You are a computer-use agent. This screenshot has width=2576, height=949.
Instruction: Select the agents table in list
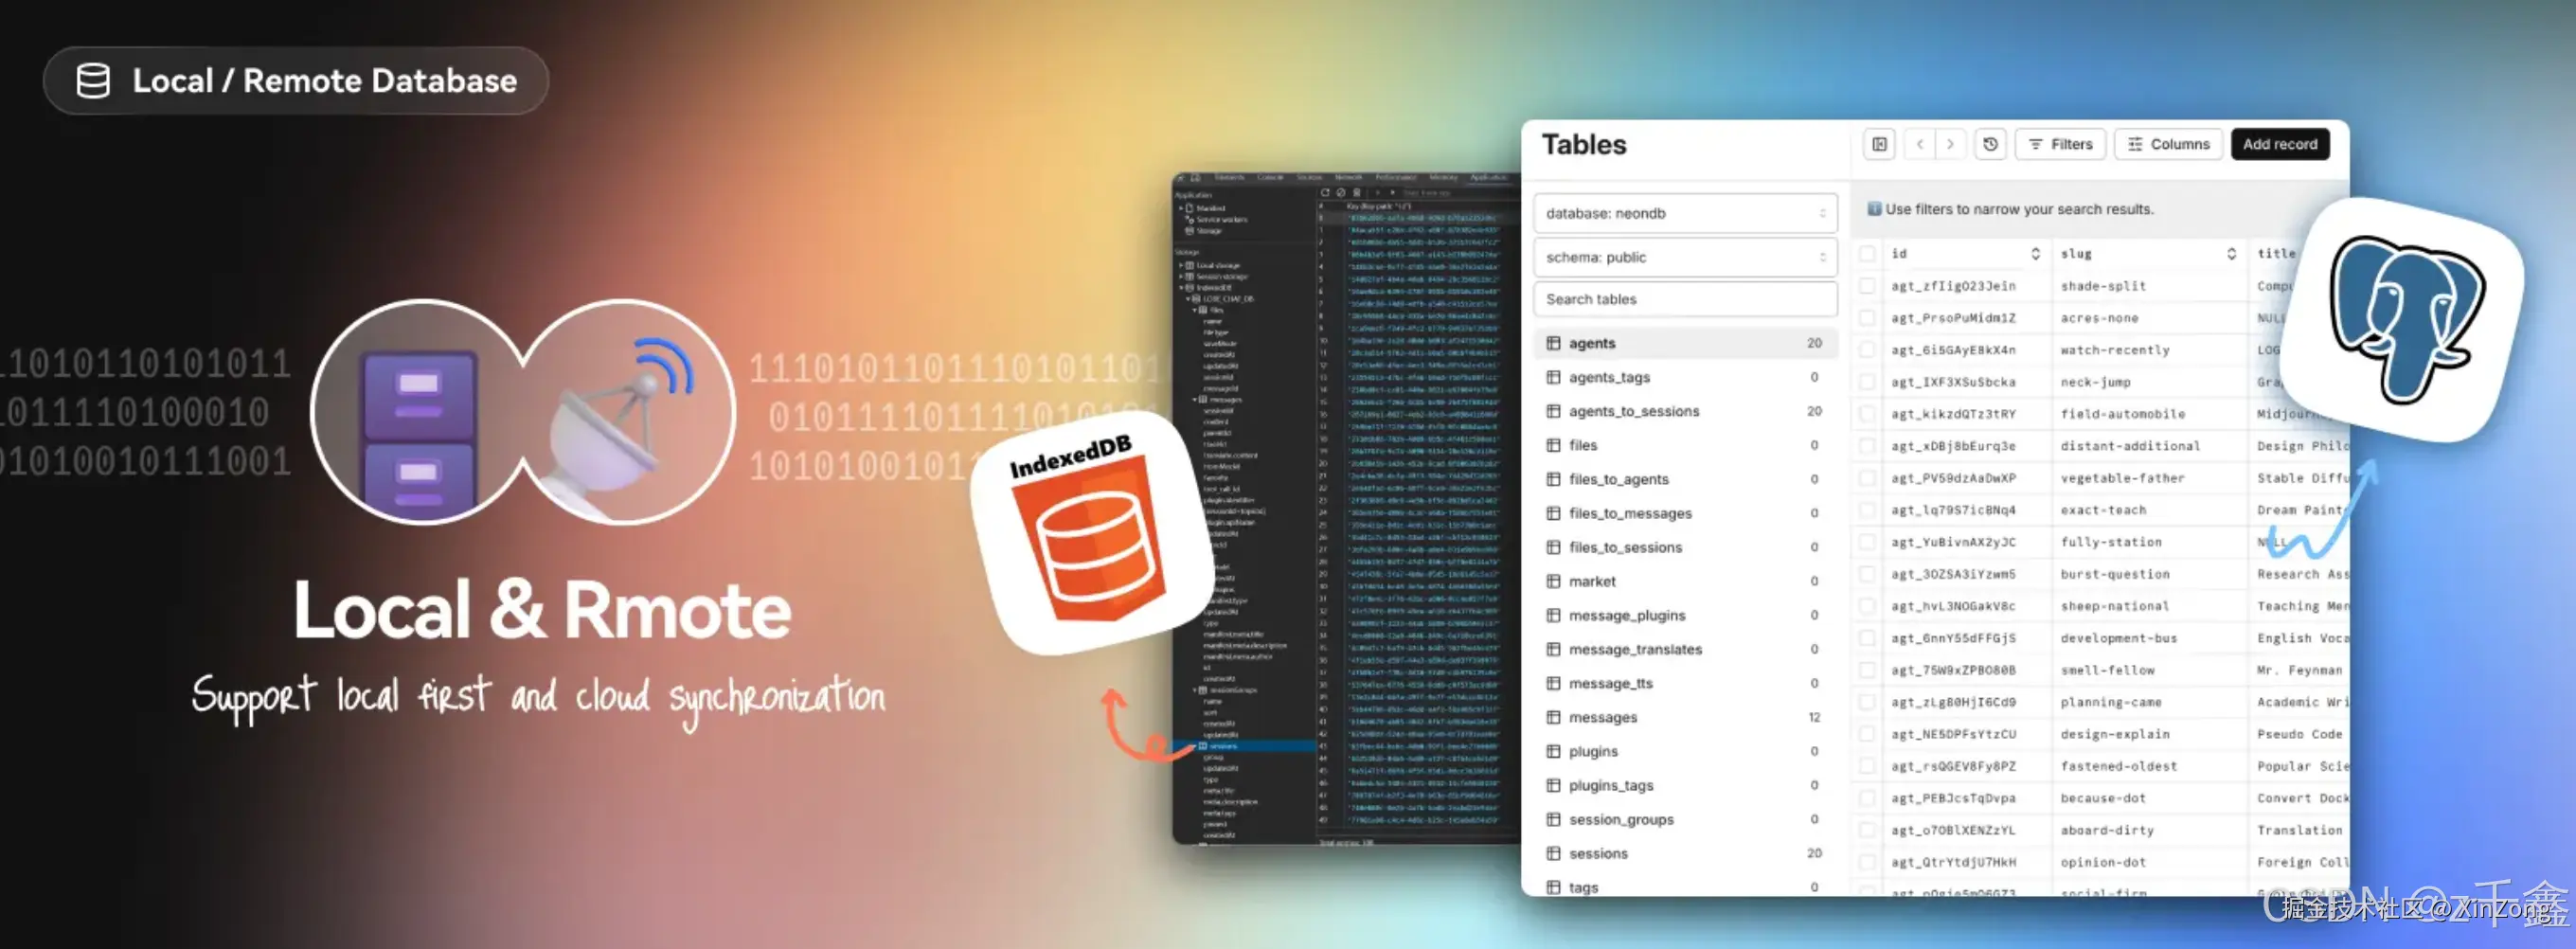point(1685,343)
